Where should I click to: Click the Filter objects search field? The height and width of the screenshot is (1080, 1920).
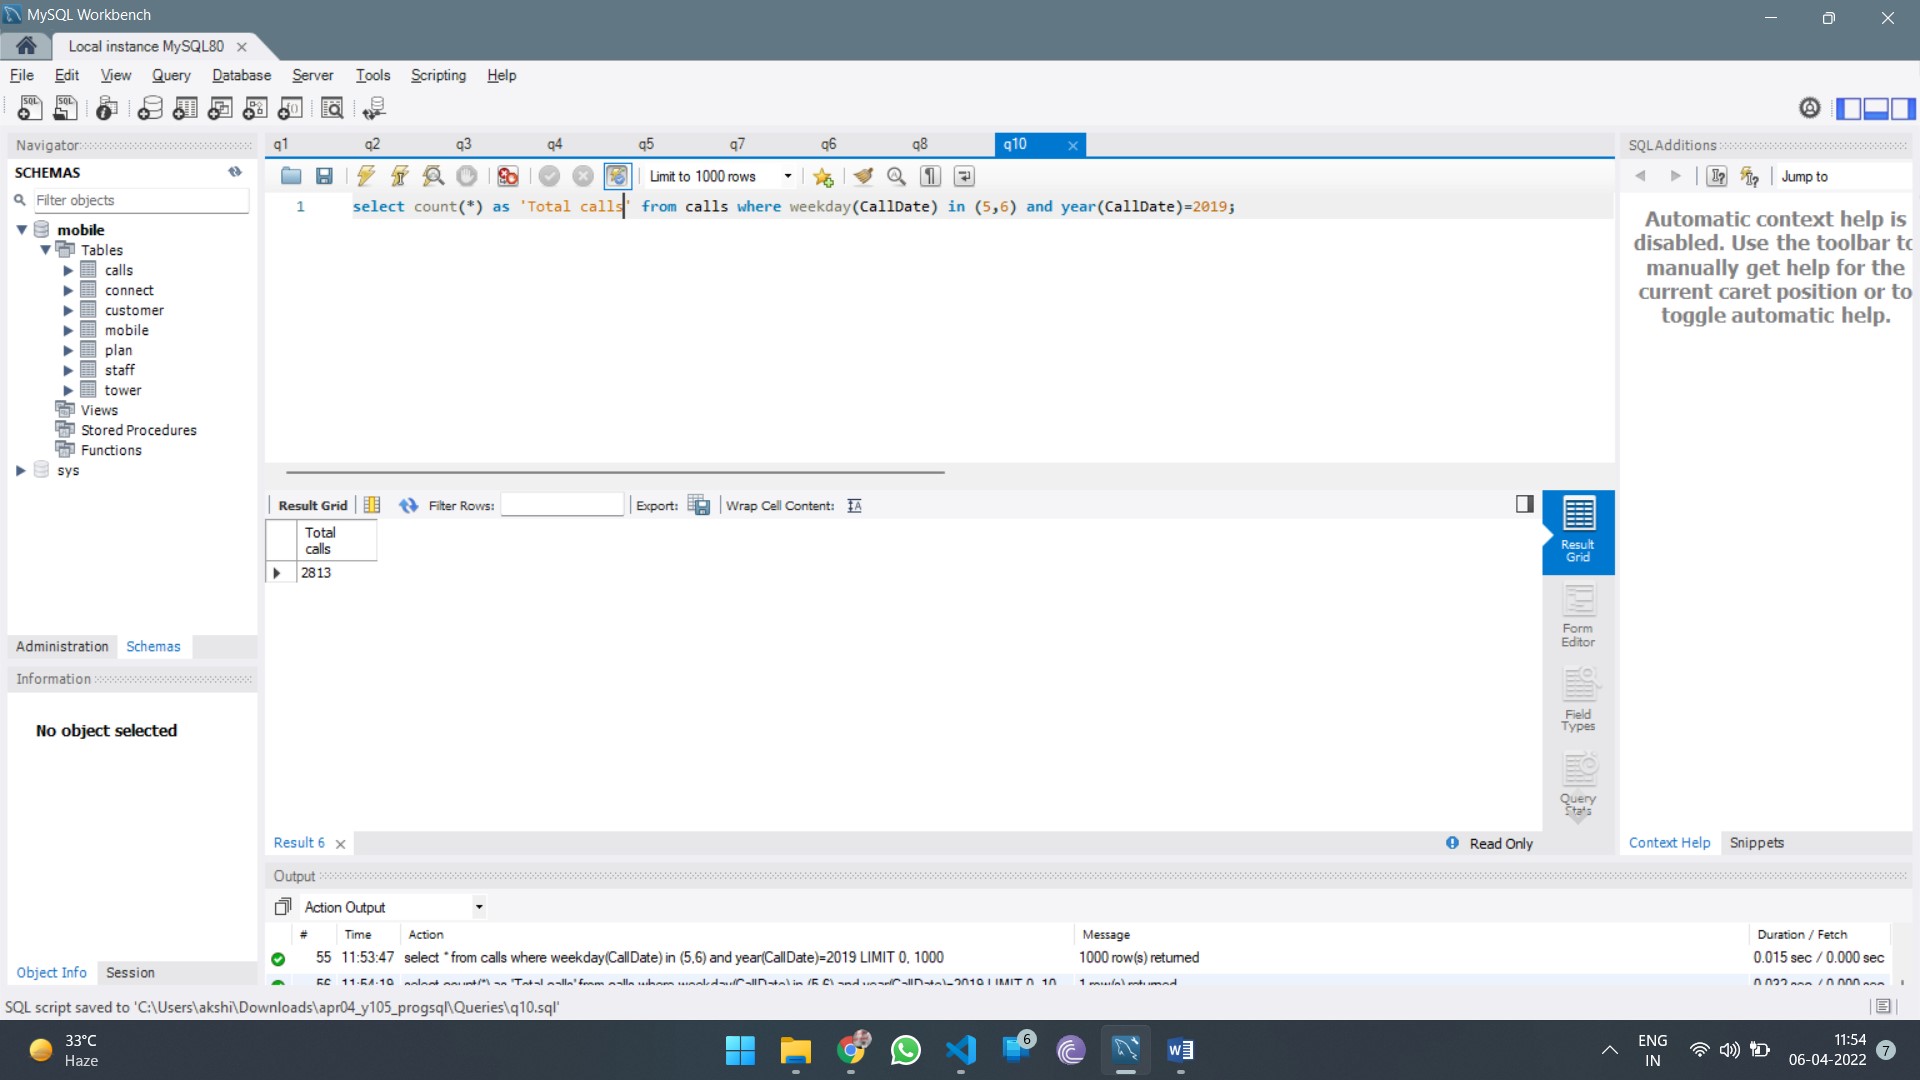tap(141, 200)
